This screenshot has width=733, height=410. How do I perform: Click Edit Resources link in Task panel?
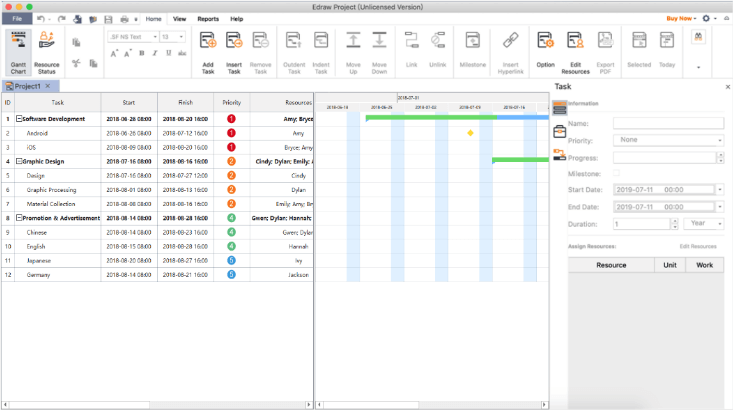(698, 246)
